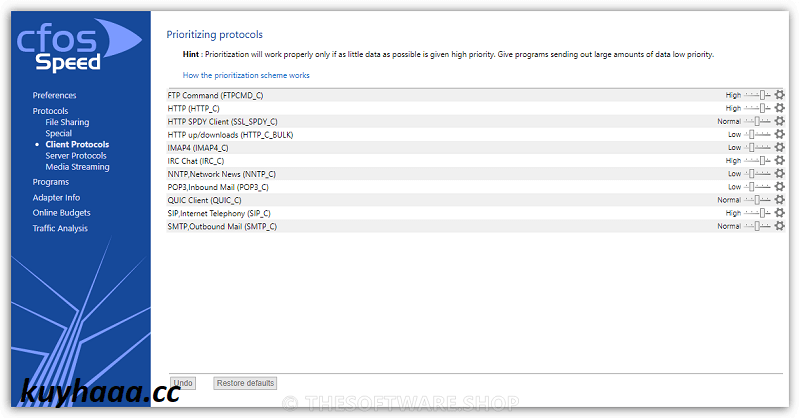The image size is (800, 418).
Task: Select SMTP,Outbound Mail (SMTP_C) text
Action: pos(222,226)
